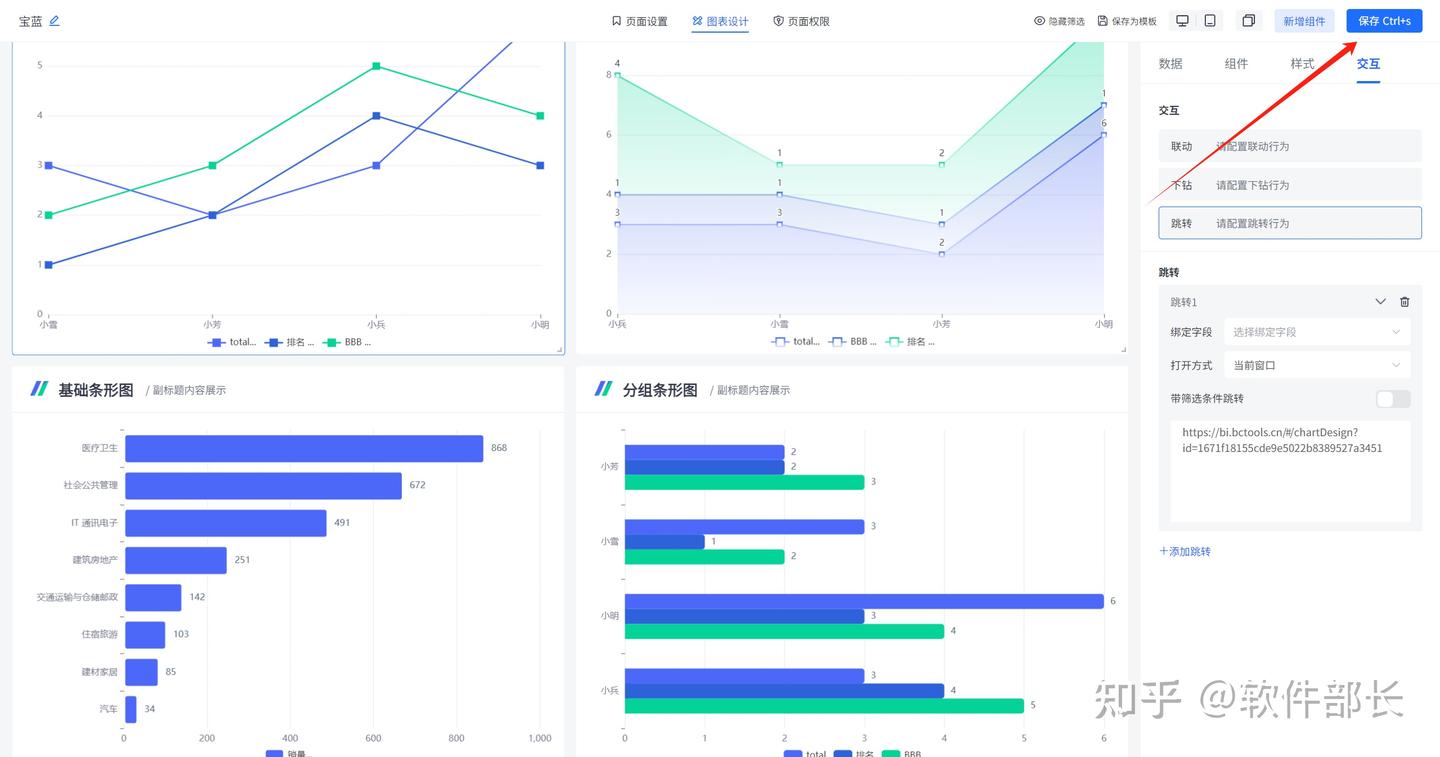Click the 跳转1 section label
This screenshot has height=757, width=1440.
tap(1183, 302)
